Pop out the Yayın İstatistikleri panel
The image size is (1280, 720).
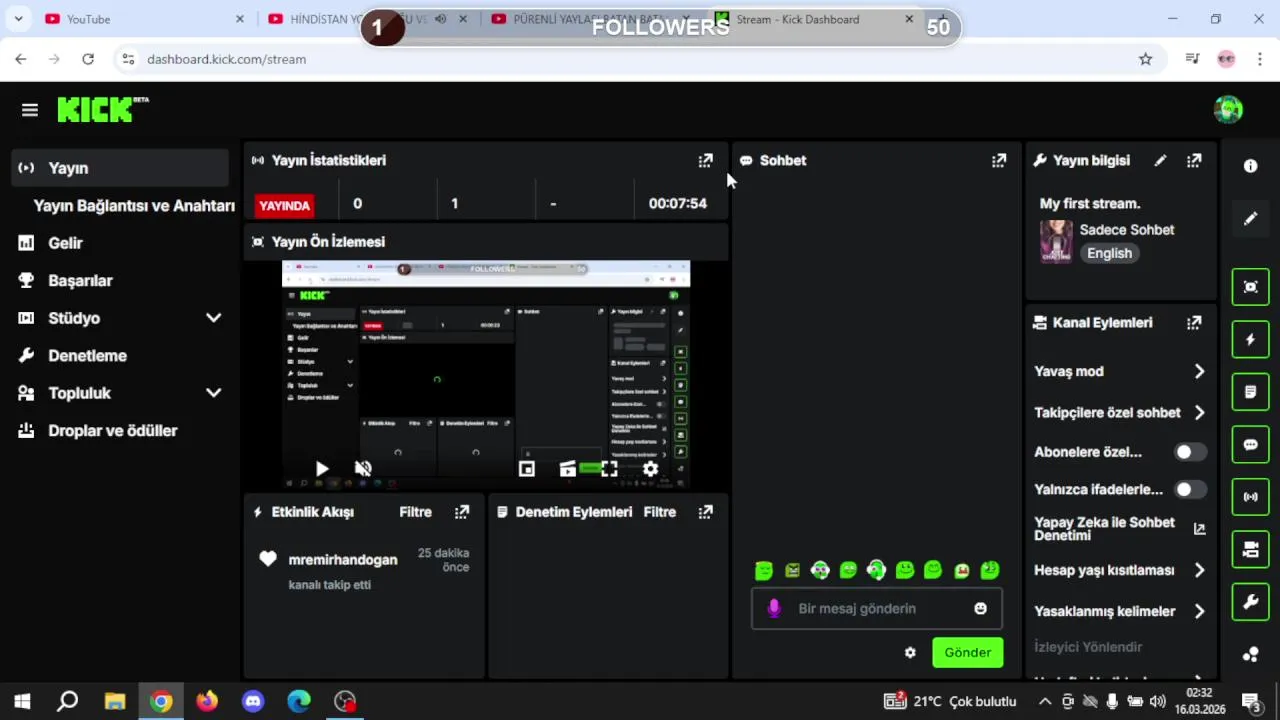[705, 160]
